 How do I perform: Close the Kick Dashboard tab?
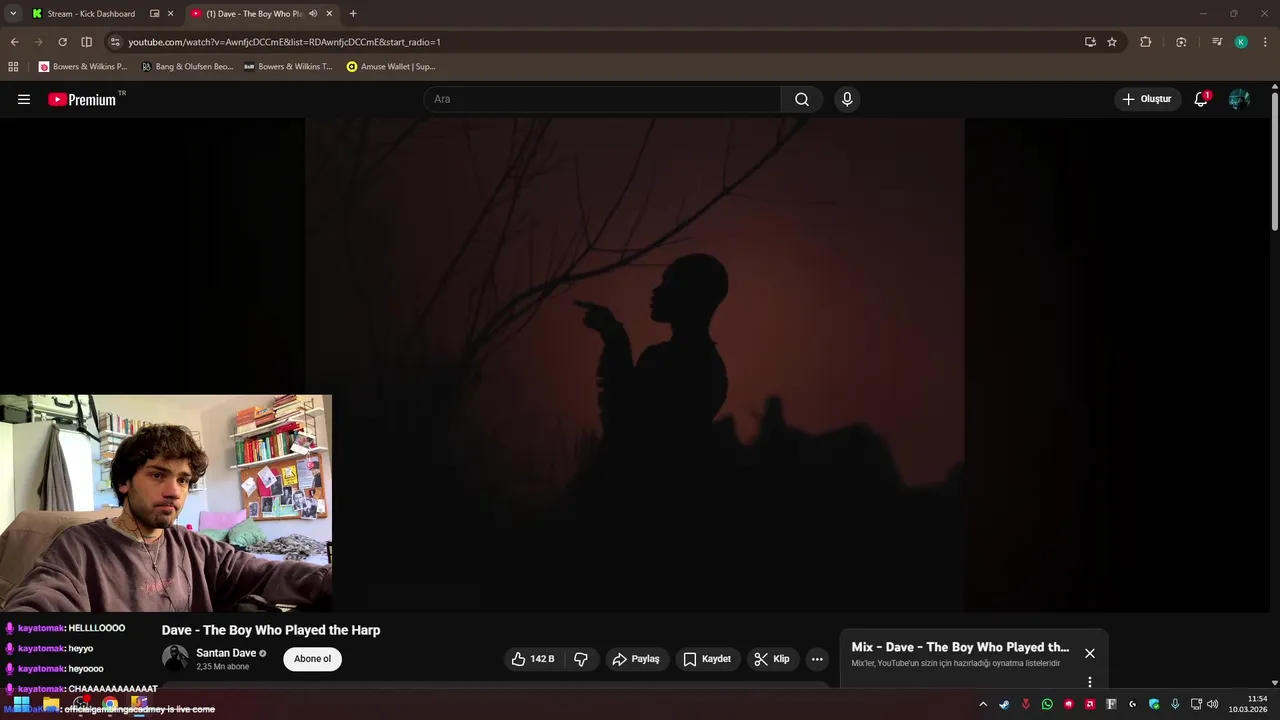[x=170, y=14]
